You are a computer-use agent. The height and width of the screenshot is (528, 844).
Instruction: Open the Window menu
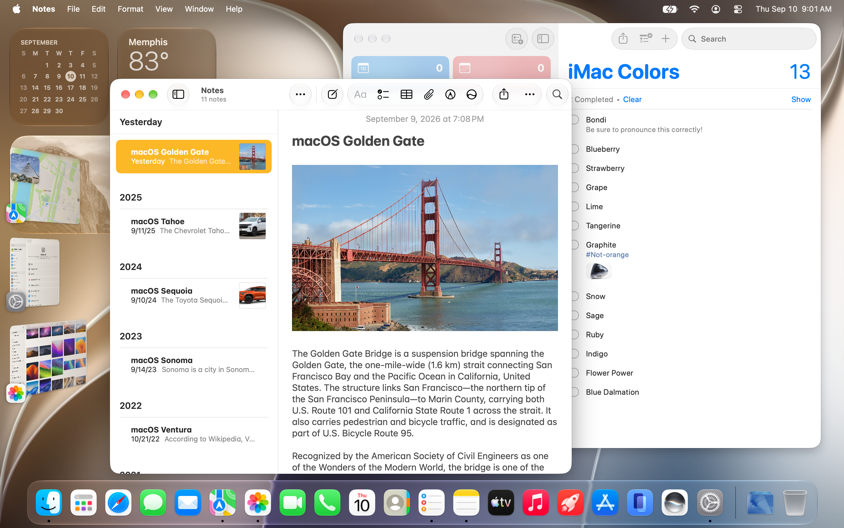click(x=199, y=9)
